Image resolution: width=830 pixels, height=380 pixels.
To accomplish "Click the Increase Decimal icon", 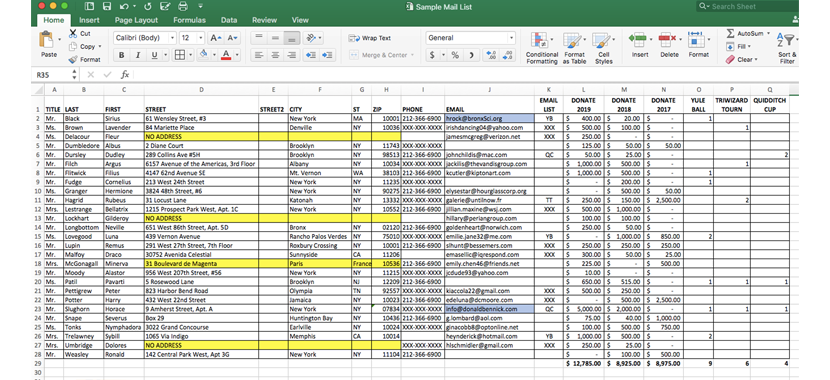I will (491, 55).
